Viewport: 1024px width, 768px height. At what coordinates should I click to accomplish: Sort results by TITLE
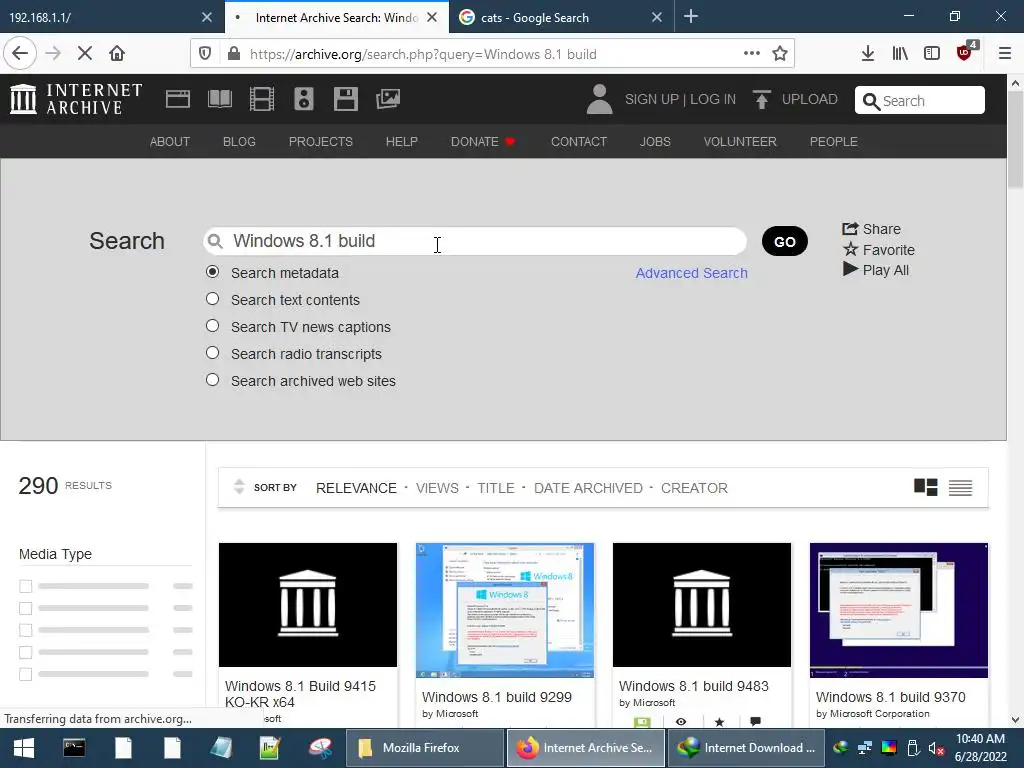point(496,488)
